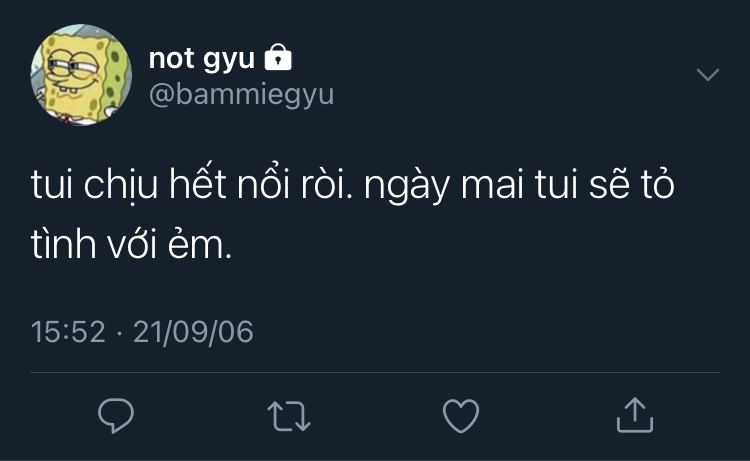Open the share sheet via upload-arrow icon
Screen dimensions: 750x461
[634, 415]
